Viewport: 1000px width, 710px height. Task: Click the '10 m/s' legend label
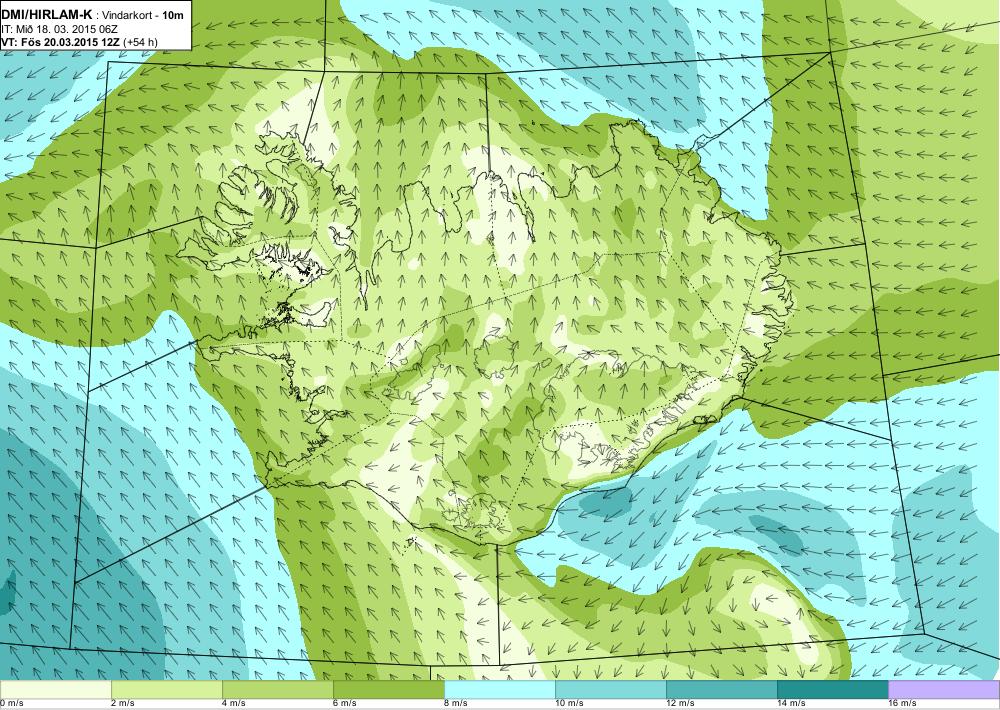coord(570,704)
